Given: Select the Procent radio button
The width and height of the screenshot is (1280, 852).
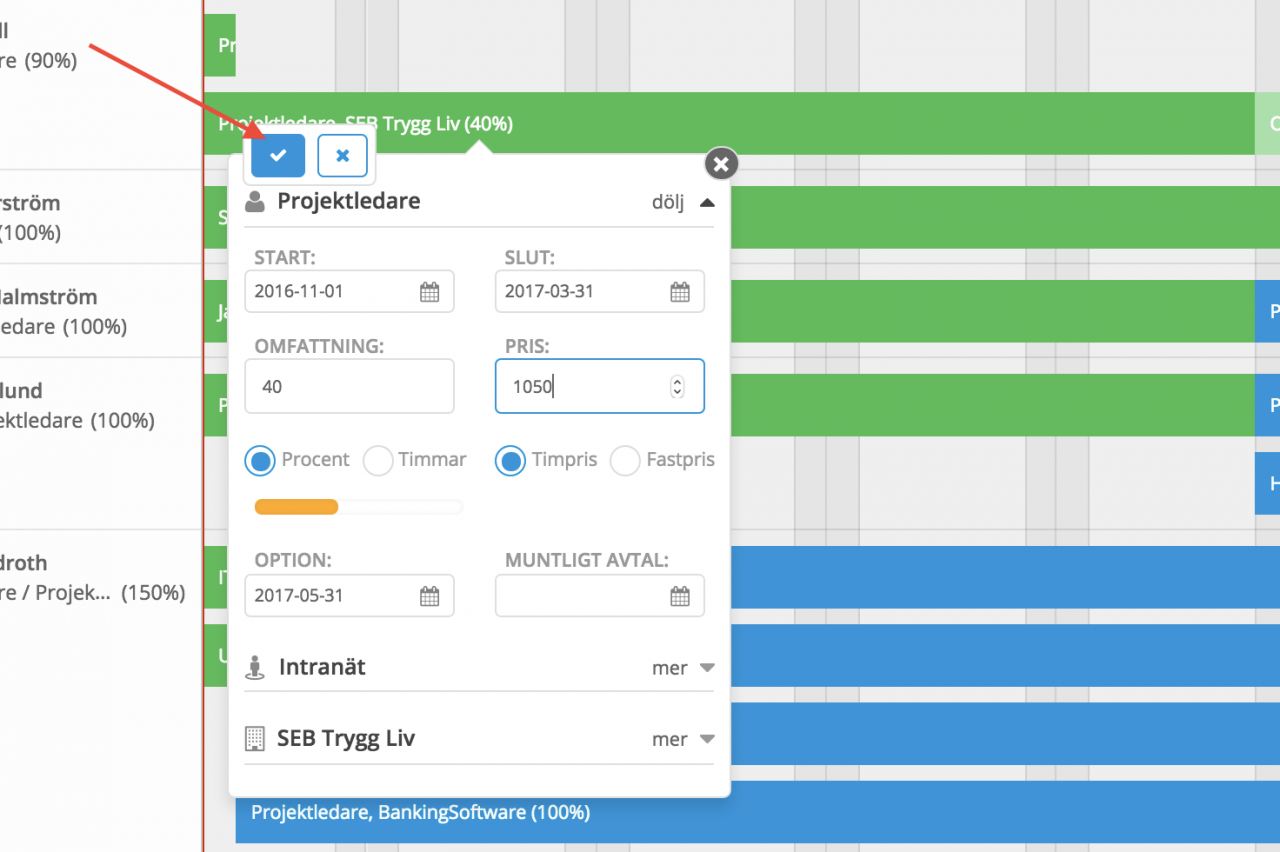Looking at the screenshot, I should click(x=261, y=461).
